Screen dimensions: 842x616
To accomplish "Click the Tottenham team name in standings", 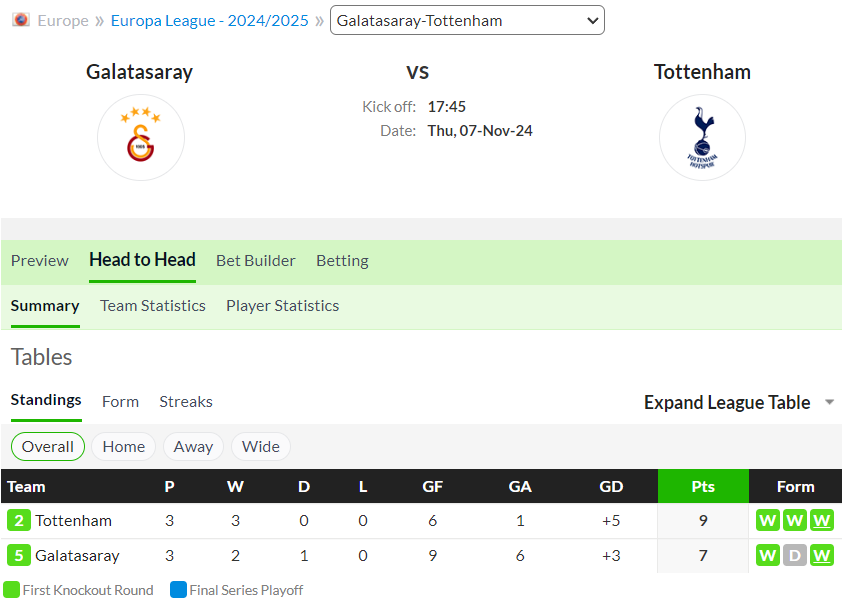I will 74,520.
